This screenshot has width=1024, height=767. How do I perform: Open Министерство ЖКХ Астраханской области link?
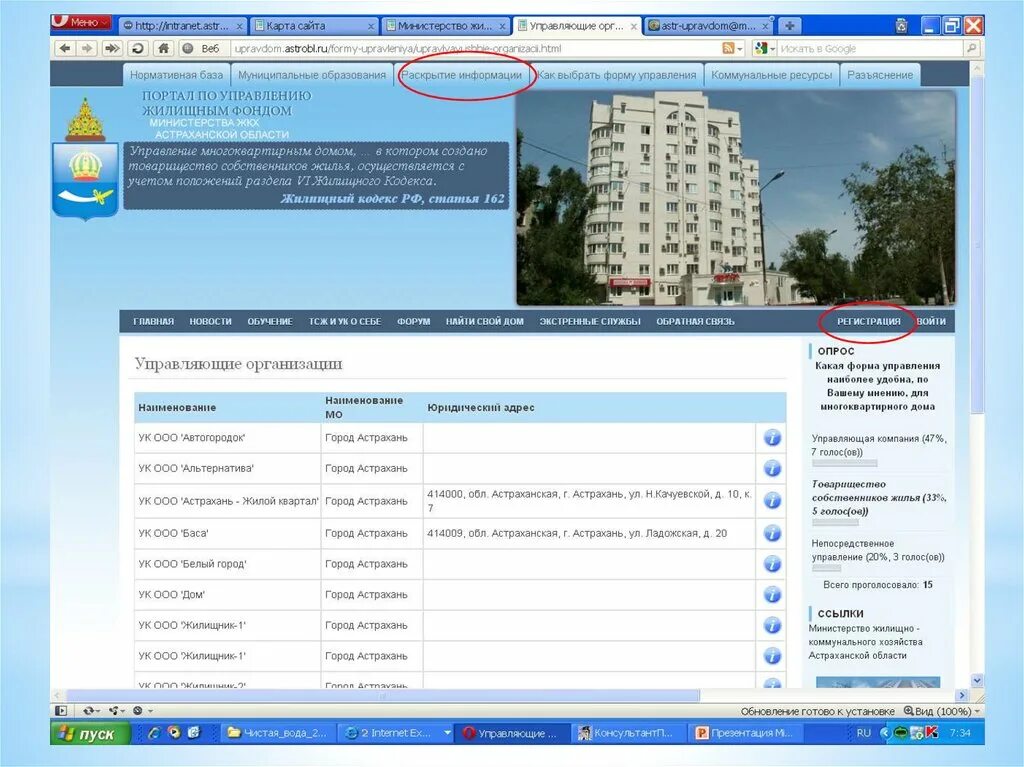[865, 642]
